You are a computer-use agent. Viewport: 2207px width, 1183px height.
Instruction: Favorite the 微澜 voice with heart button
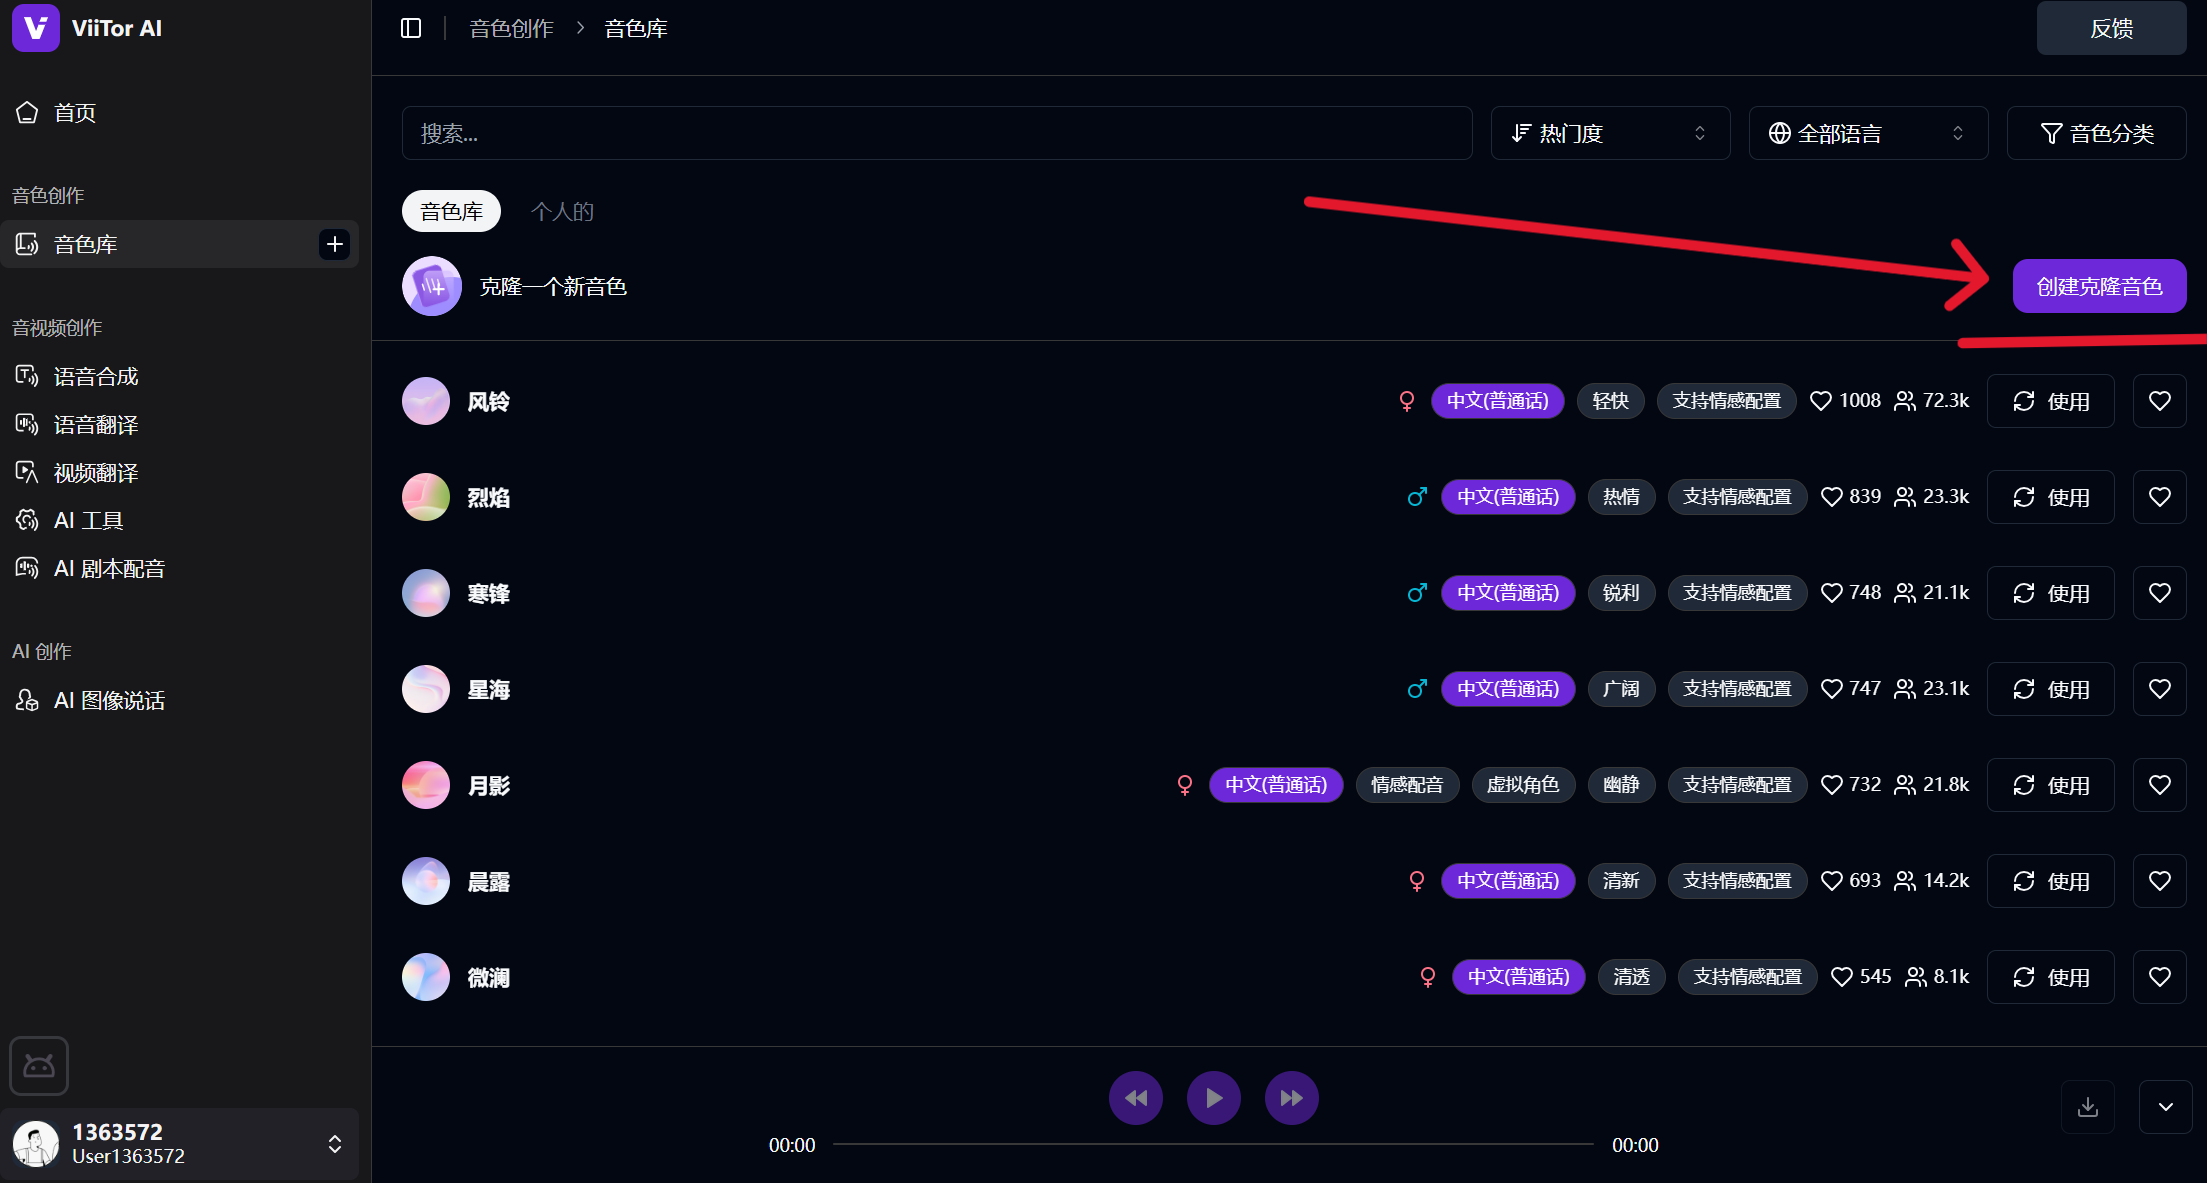tap(2159, 977)
